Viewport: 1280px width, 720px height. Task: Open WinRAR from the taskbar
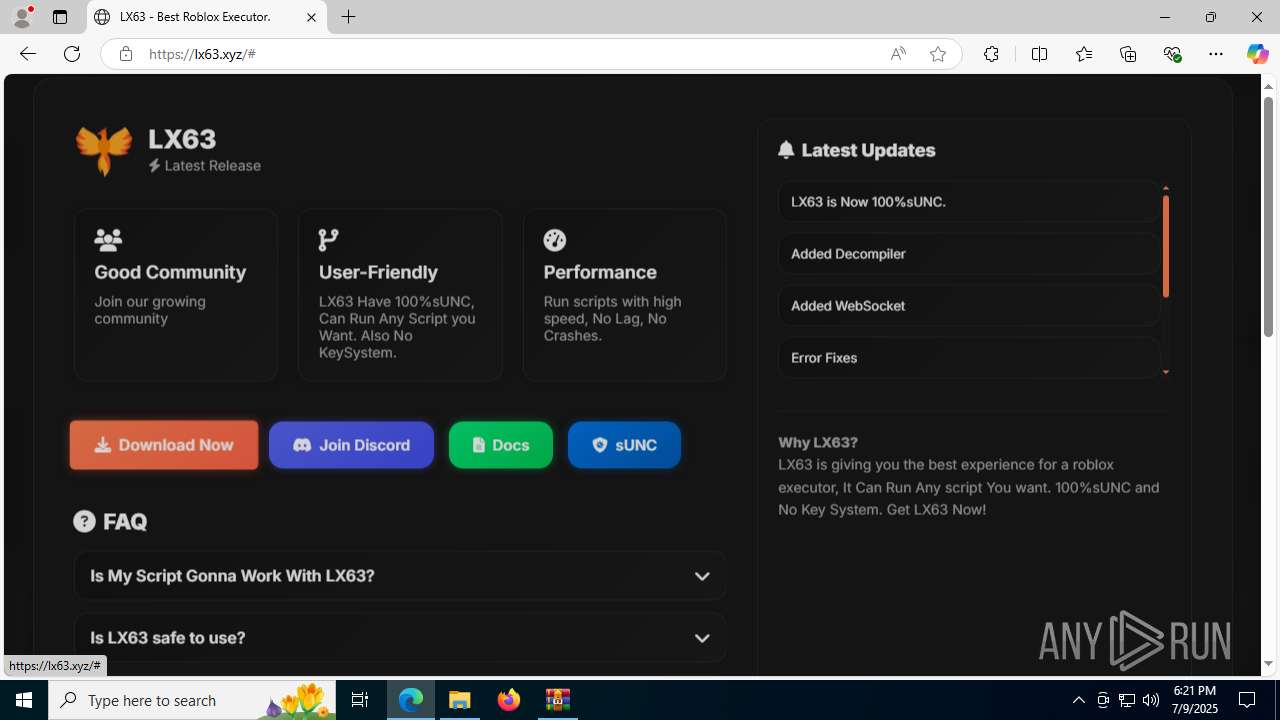558,700
